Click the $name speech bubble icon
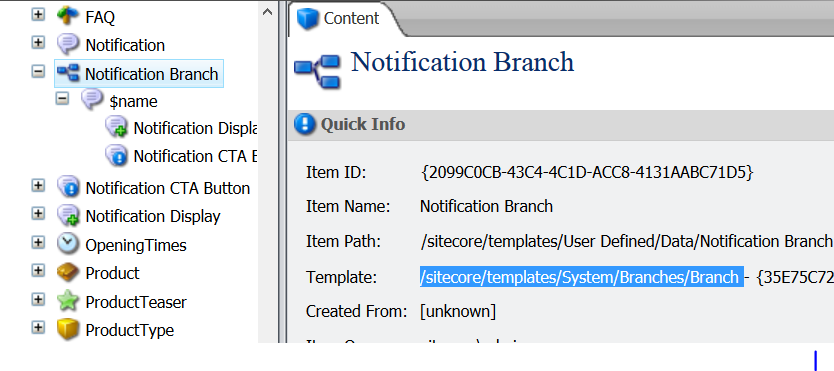The image size is (834, 371). tap(92, 100)
